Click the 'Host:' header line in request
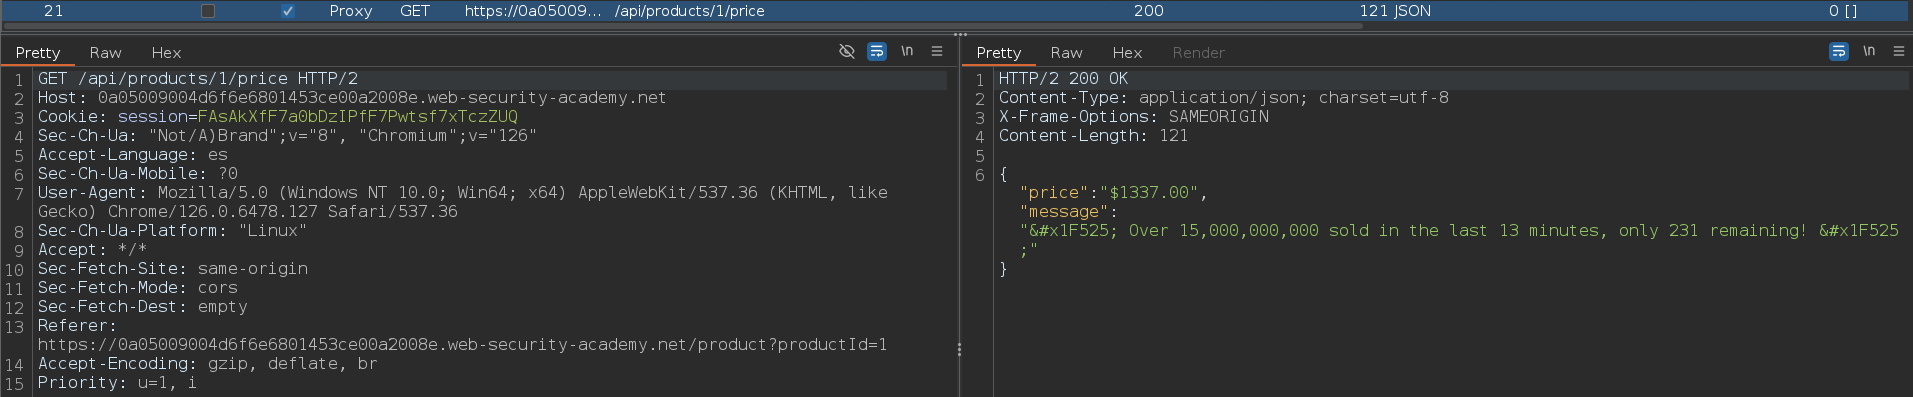The width and height of the screenshot is (1913, 397). click(352, 98)
